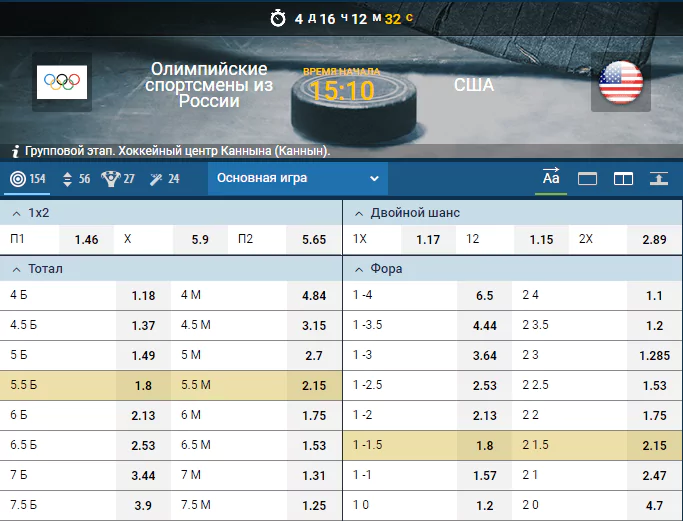Click the USA flag icon
The image size is (683, 521).
tap(621, 82)
